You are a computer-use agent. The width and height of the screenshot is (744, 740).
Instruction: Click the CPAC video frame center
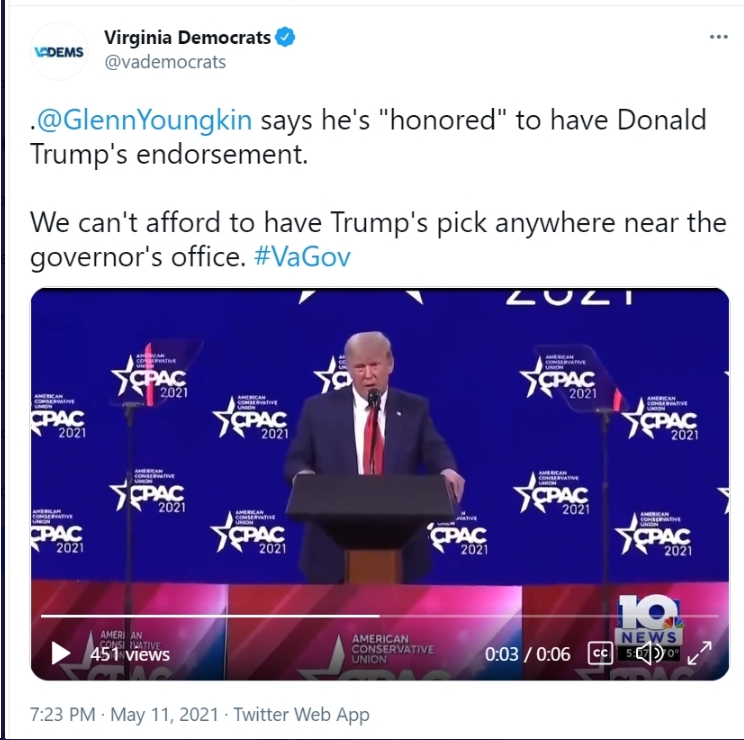point(380,484)
